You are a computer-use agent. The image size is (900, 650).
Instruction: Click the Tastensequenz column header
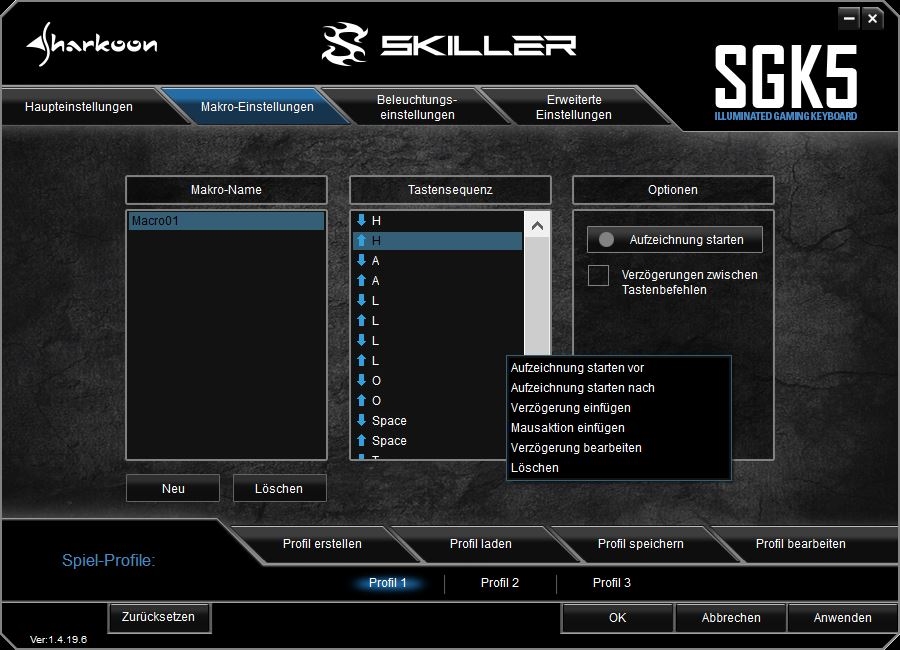(x=450, y=189)
